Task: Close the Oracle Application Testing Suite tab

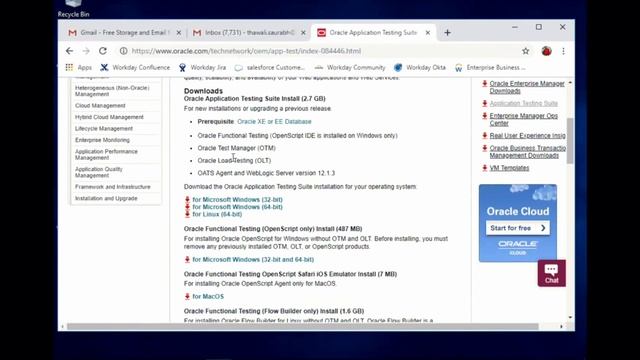Action: click(x=428, y=33)
